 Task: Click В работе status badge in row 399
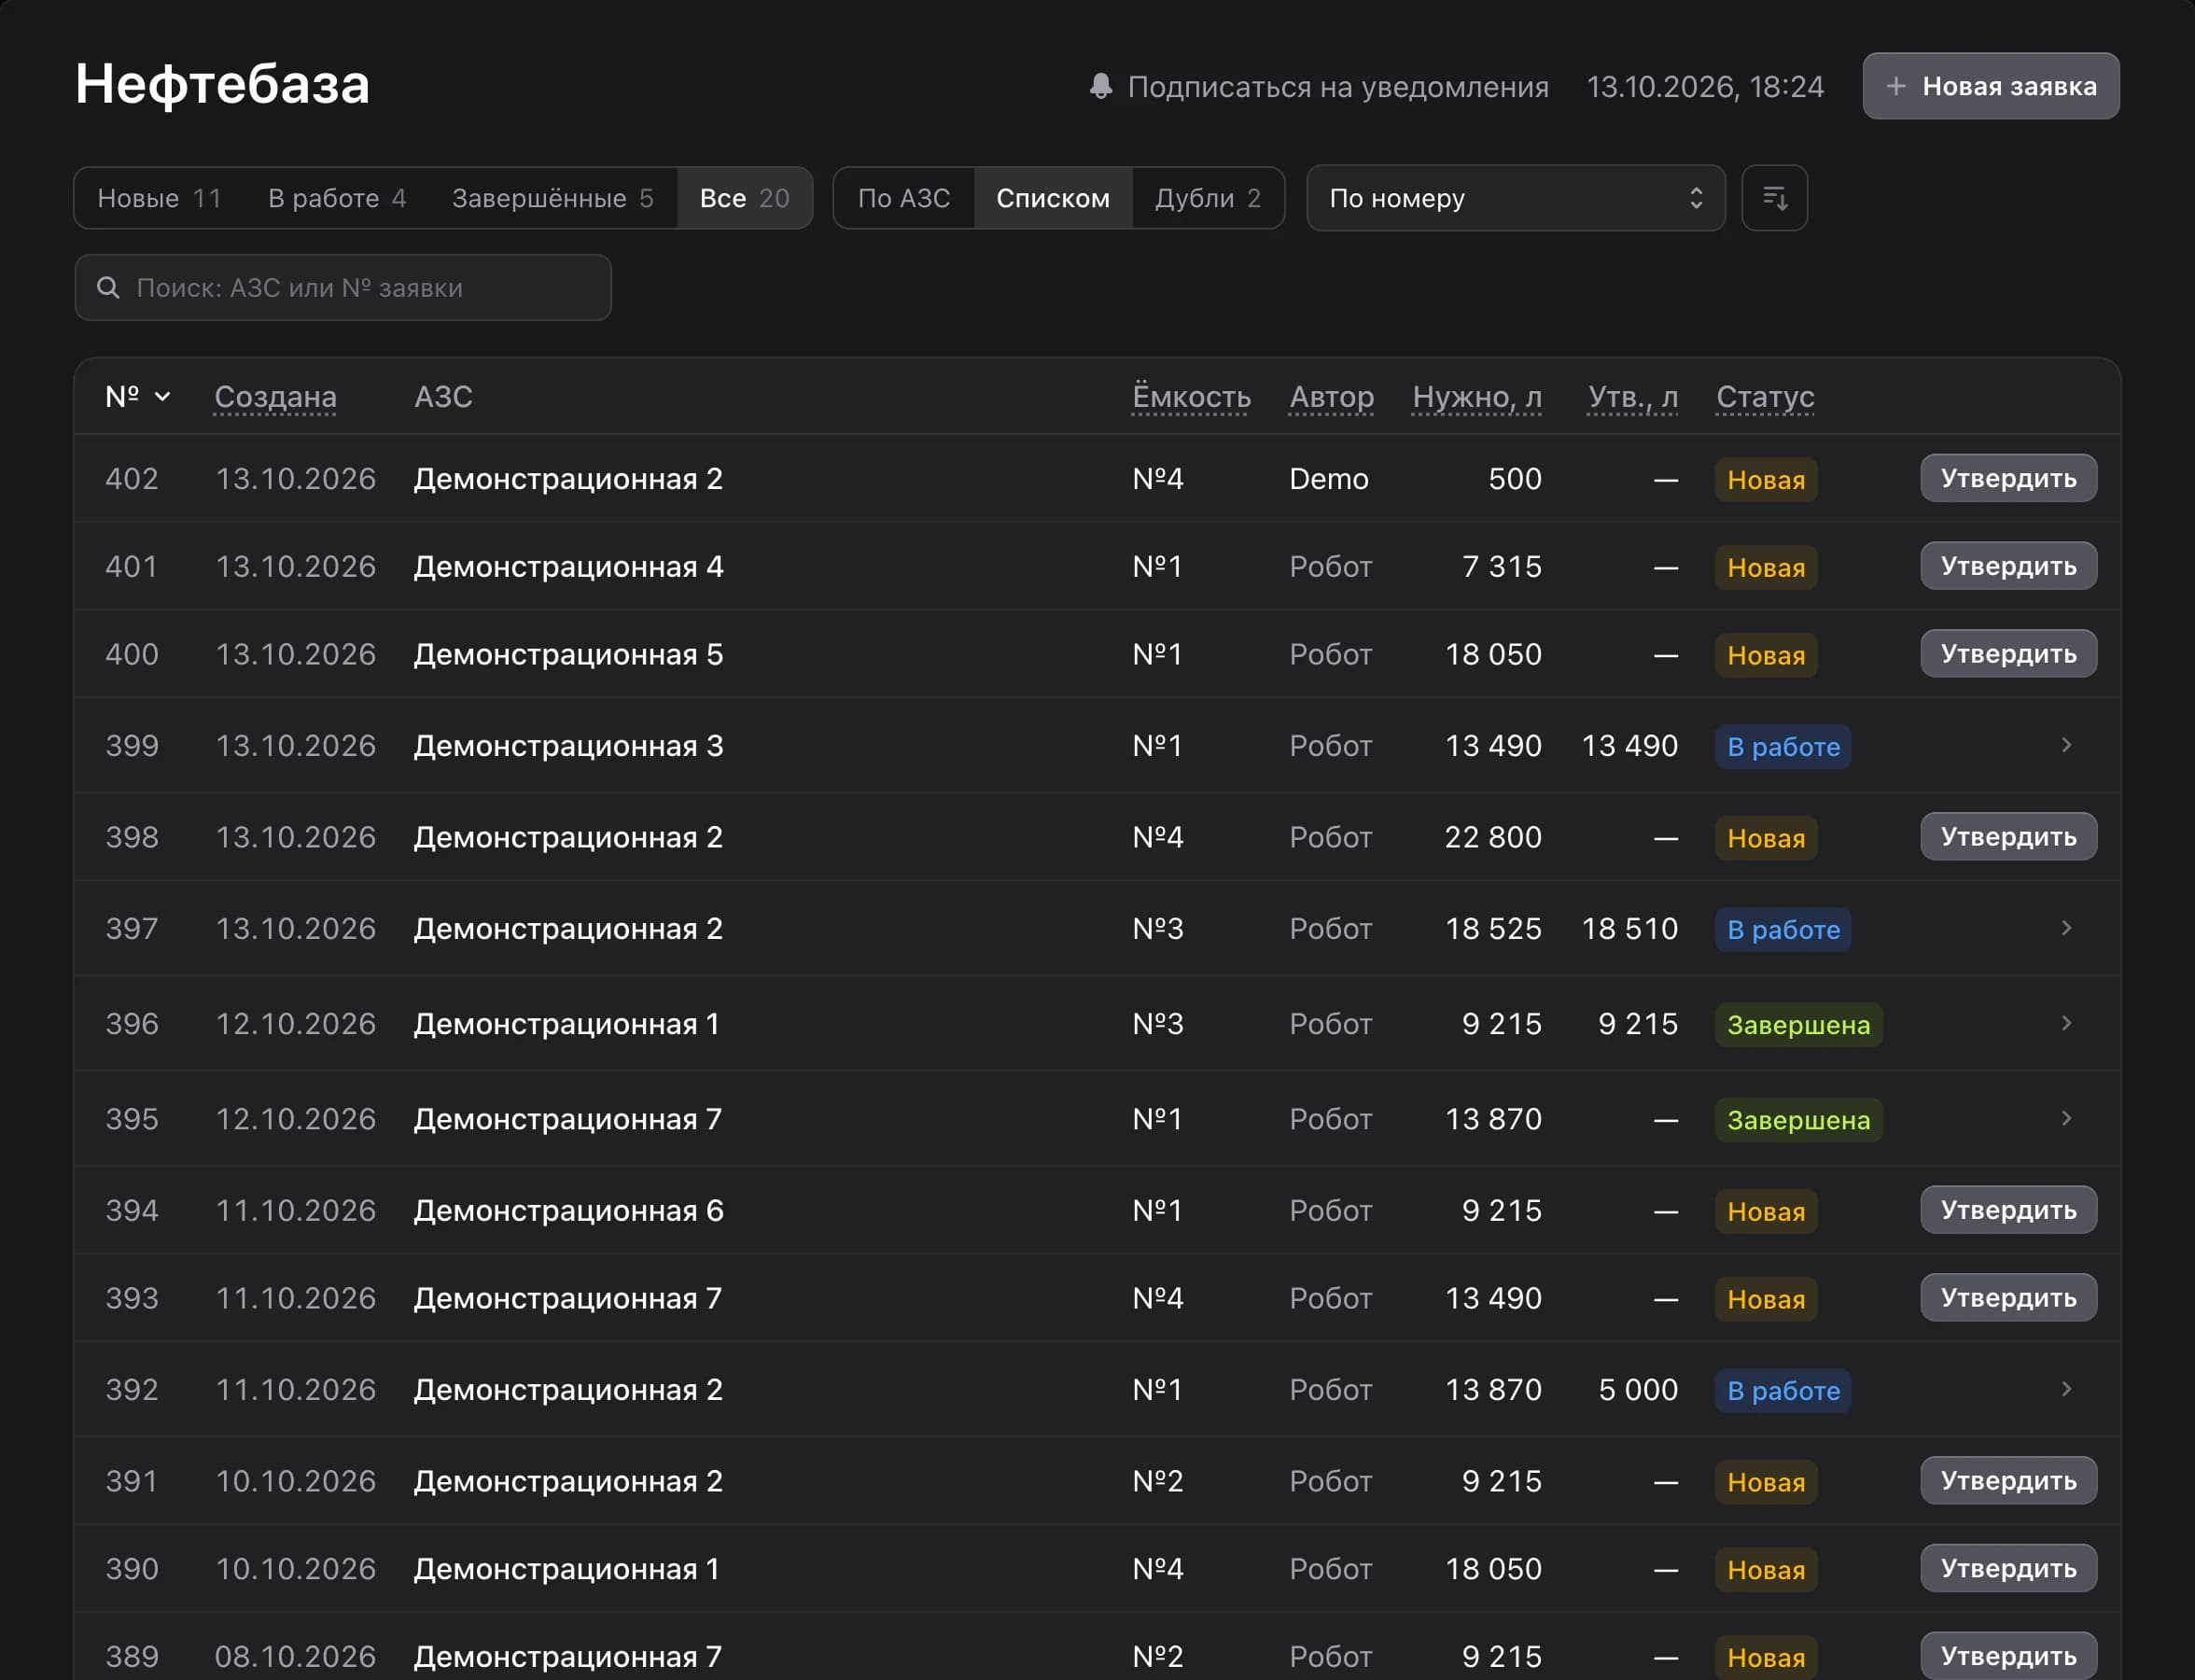point(1783,747)
